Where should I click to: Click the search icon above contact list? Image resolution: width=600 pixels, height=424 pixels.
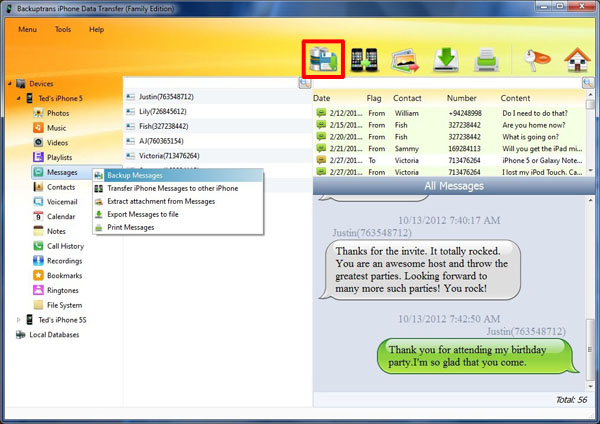[x=305, y=83]
